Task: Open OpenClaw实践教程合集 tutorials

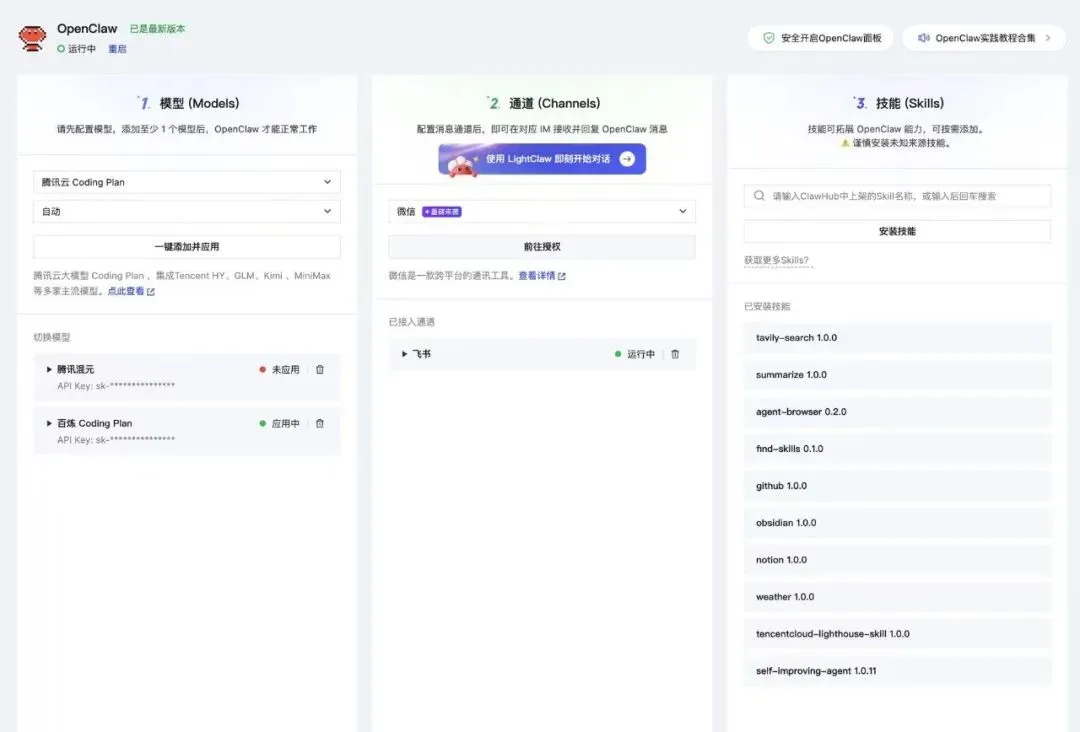Action: pos(984,38)
